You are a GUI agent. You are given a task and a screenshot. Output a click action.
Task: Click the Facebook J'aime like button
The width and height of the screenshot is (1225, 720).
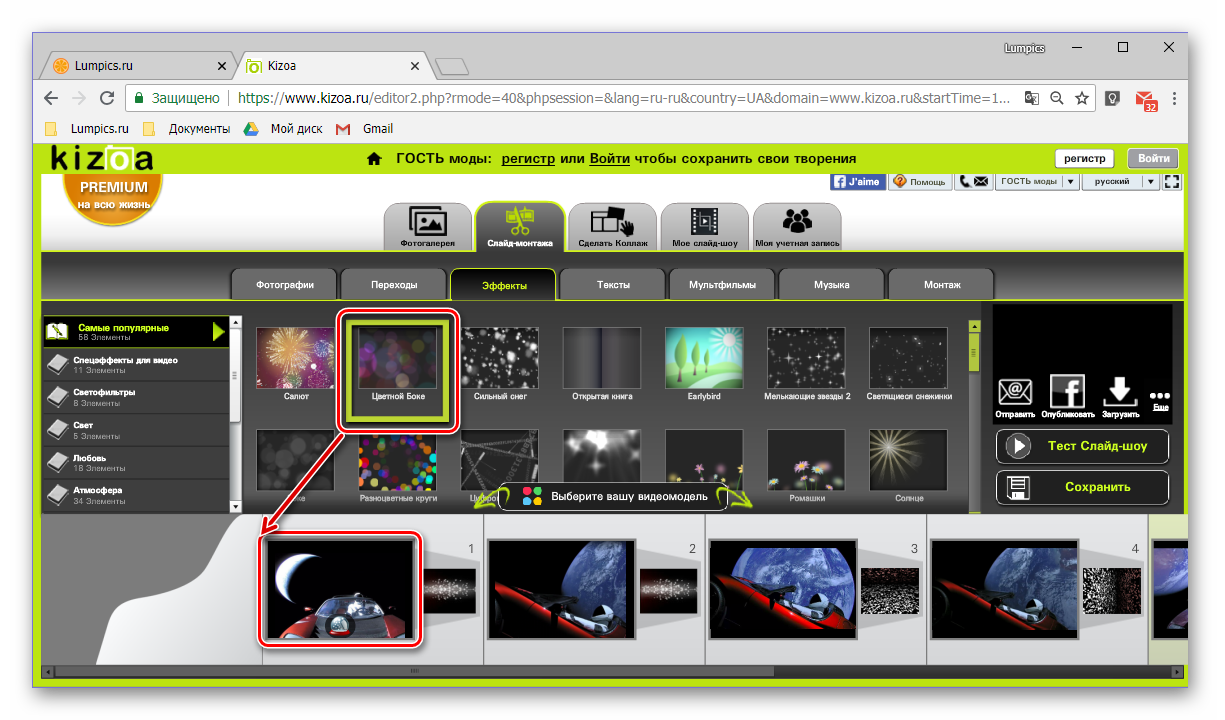(858, 181)
